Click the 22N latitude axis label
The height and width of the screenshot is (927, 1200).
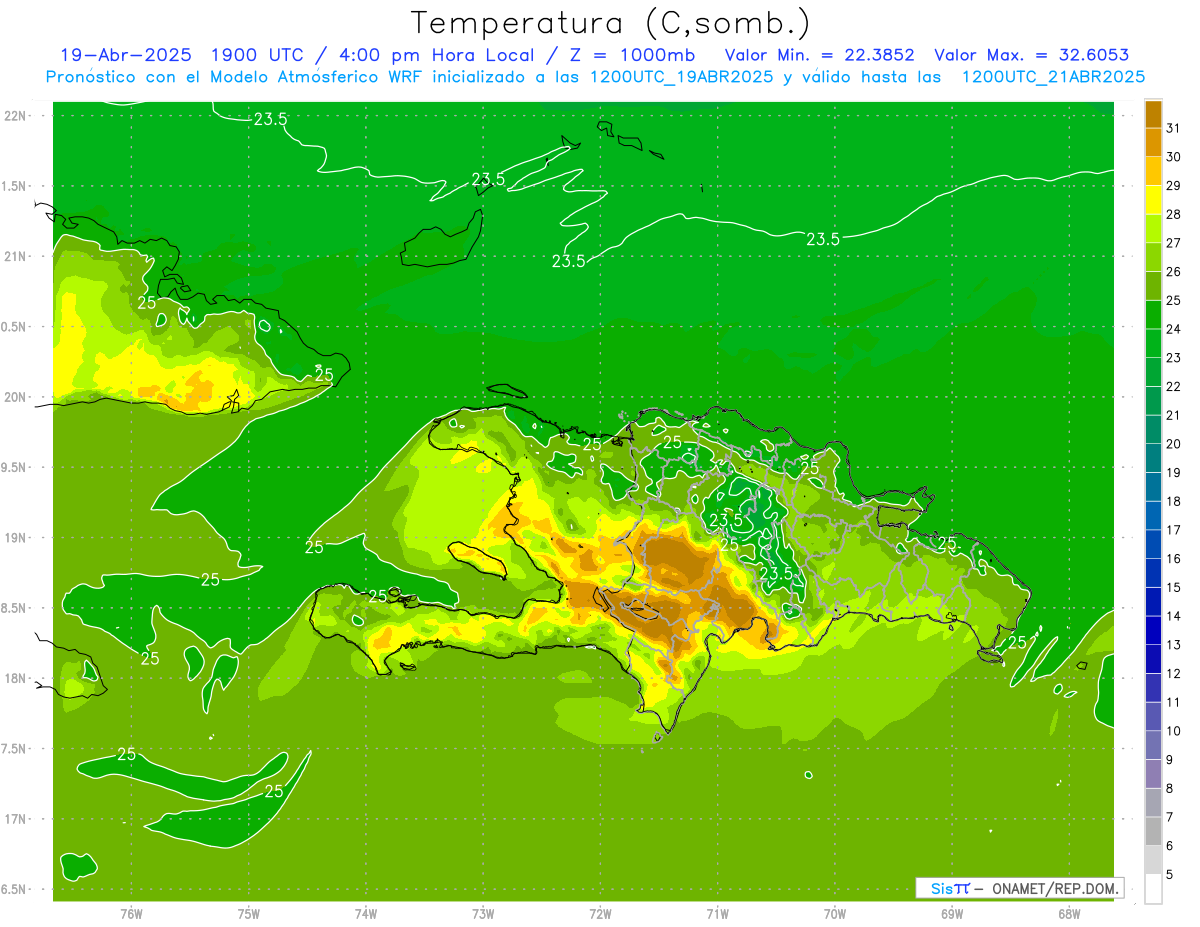[x=14, y=116]
